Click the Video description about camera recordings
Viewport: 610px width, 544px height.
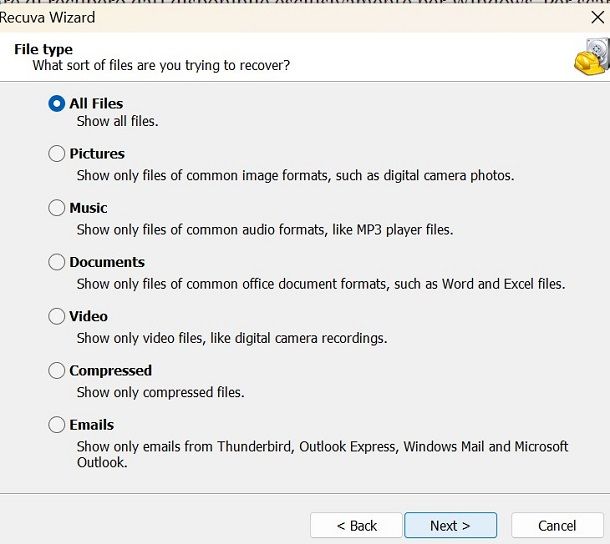(x=232, y=338)
